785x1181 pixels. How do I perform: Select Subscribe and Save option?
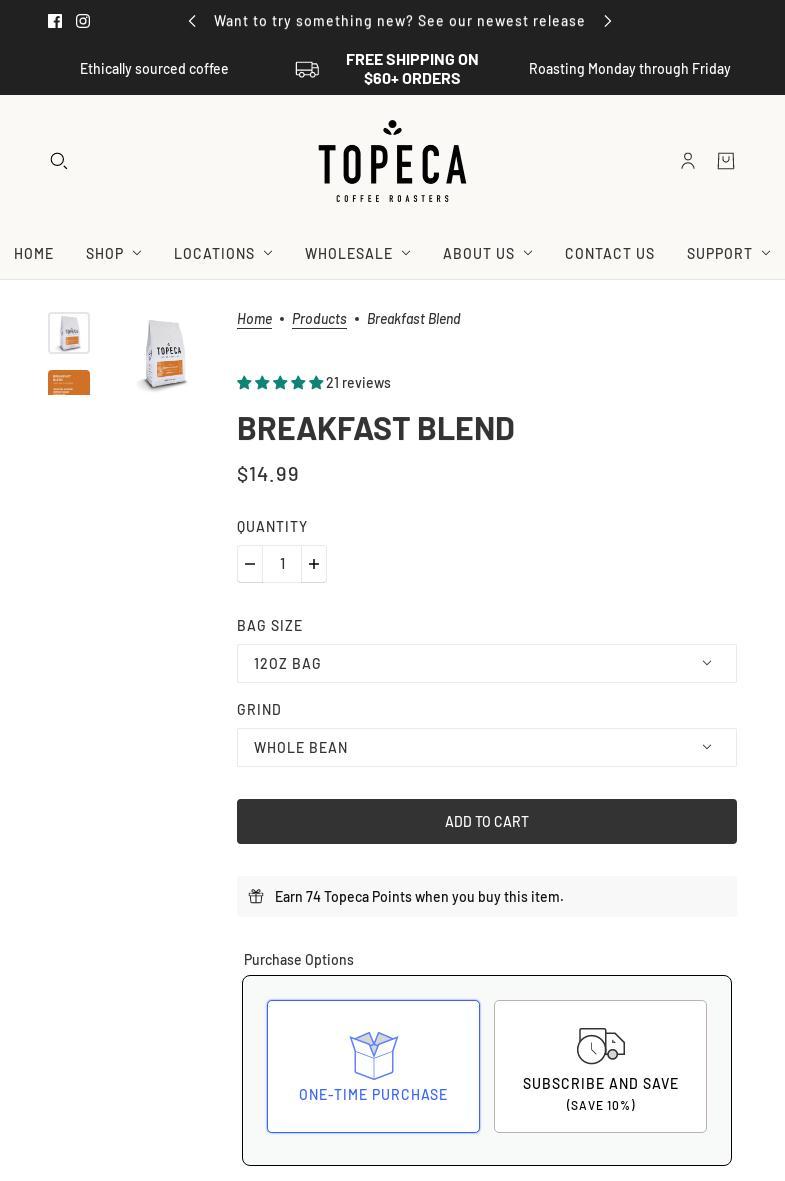coord(600,1066)
